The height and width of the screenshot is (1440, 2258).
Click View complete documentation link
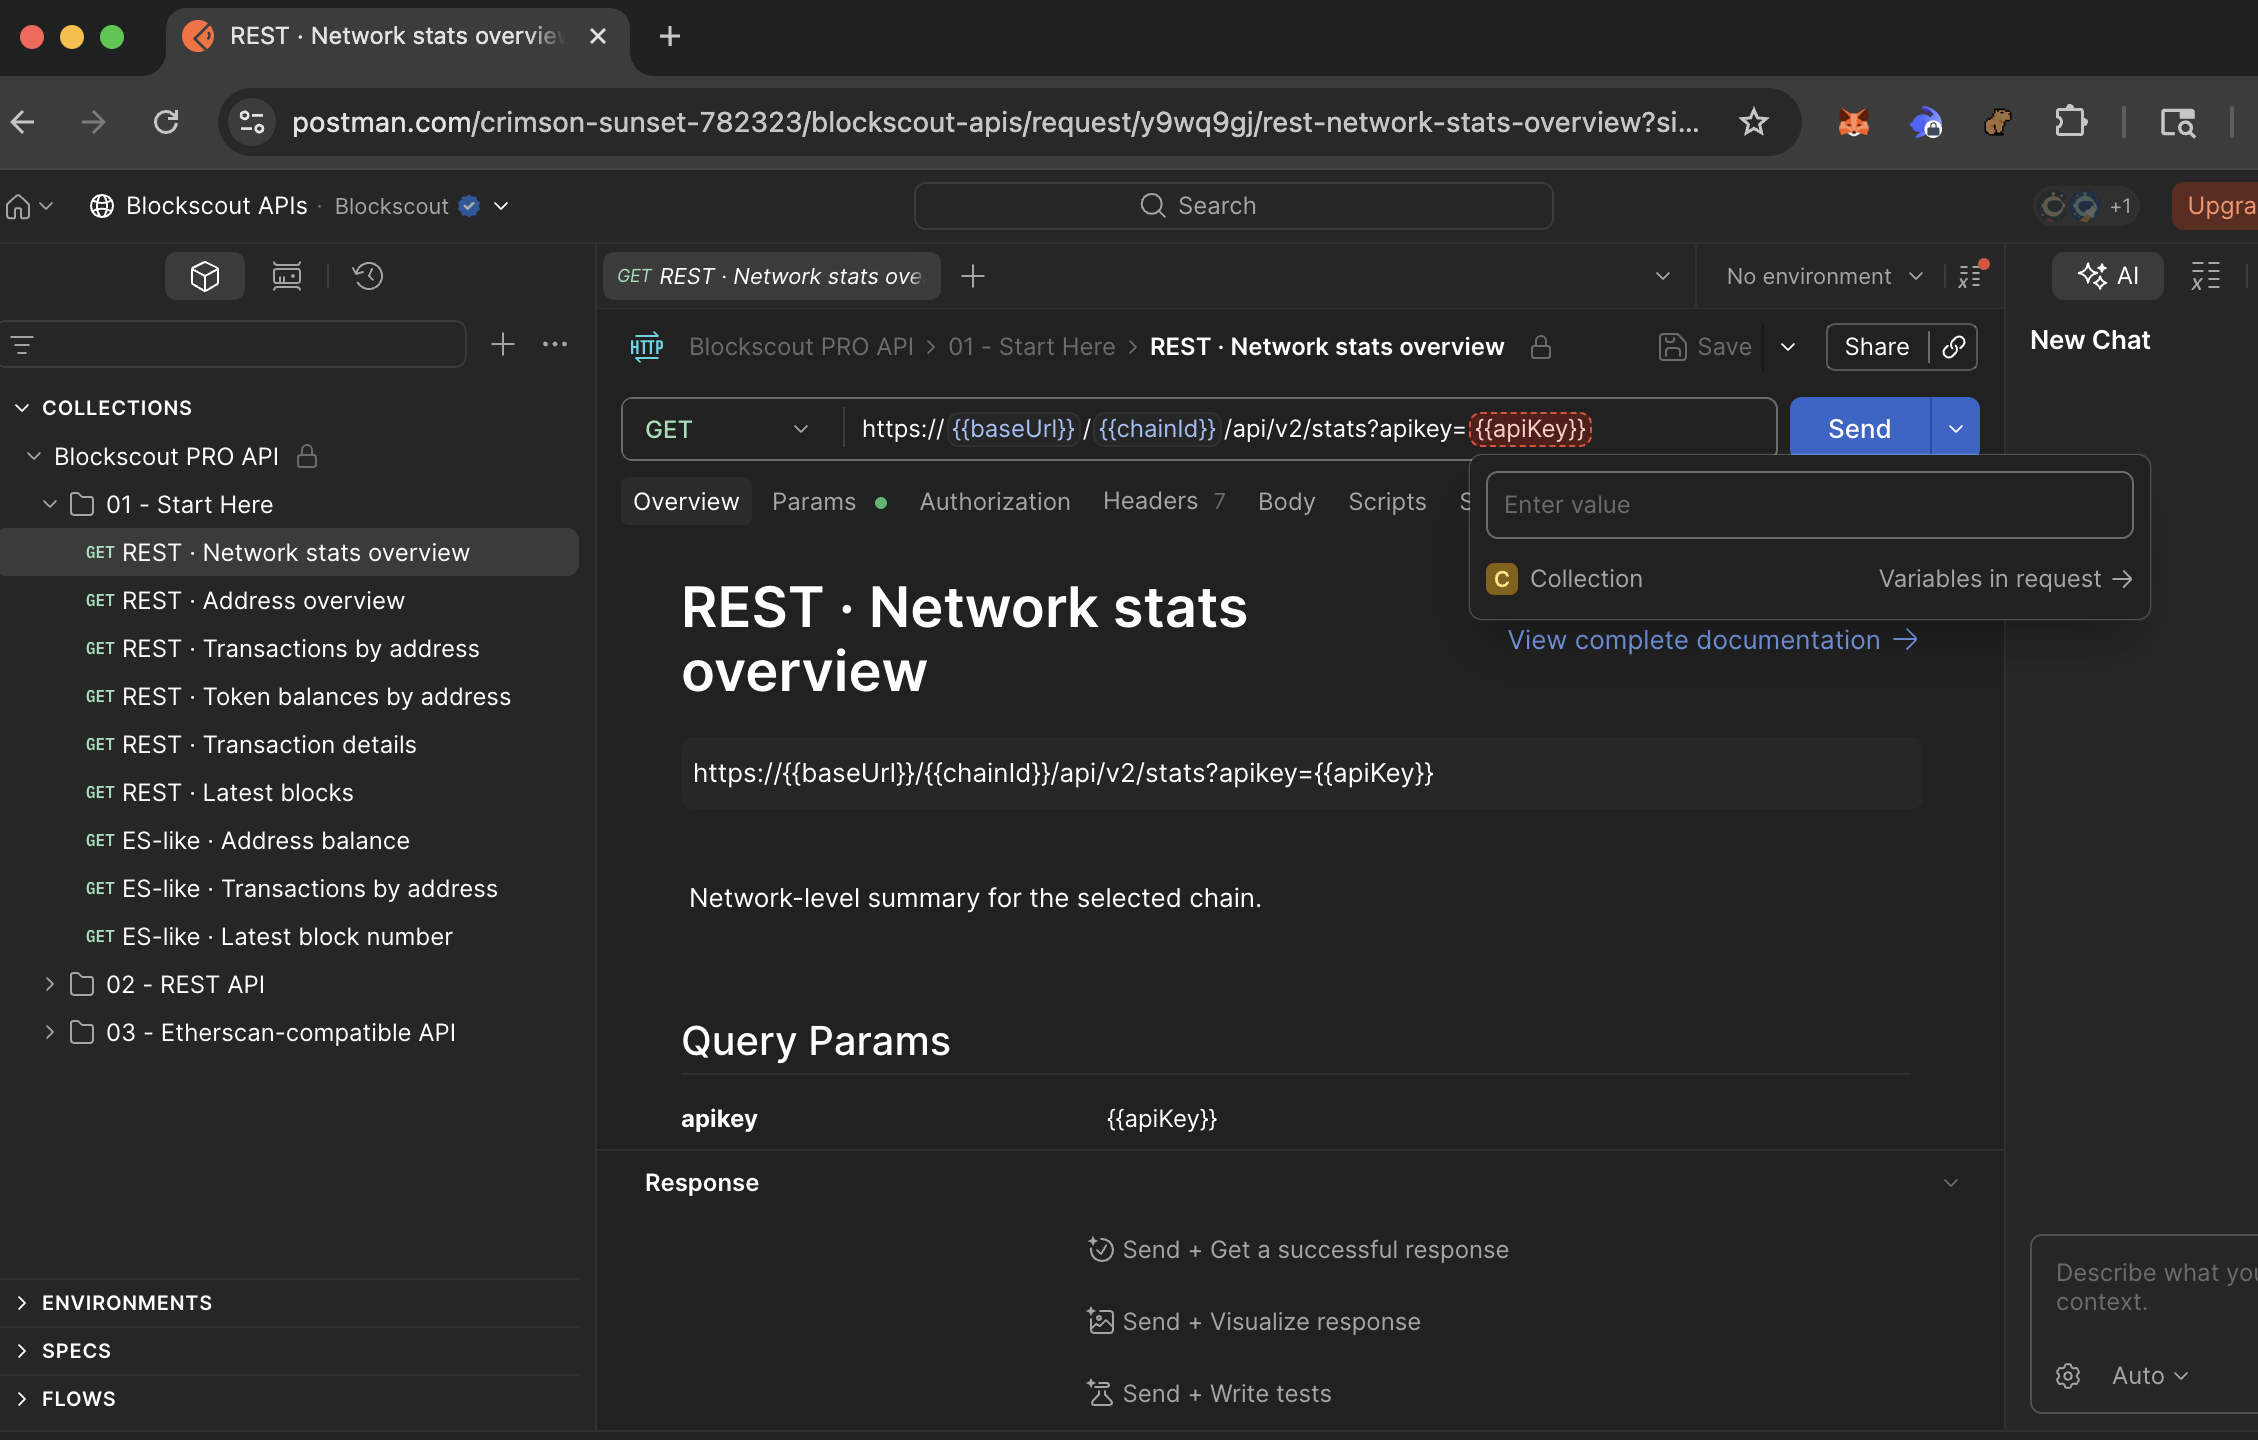[1712, 640]
